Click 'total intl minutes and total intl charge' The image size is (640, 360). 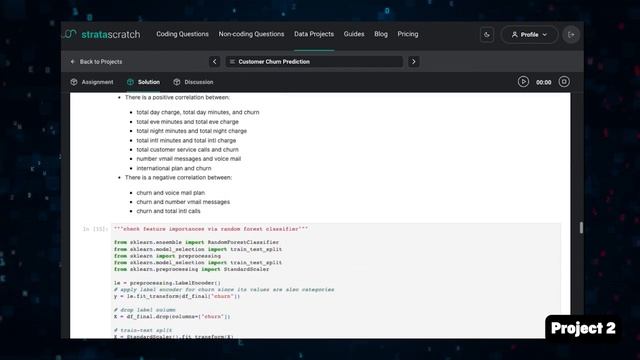(x=187, y=140)
